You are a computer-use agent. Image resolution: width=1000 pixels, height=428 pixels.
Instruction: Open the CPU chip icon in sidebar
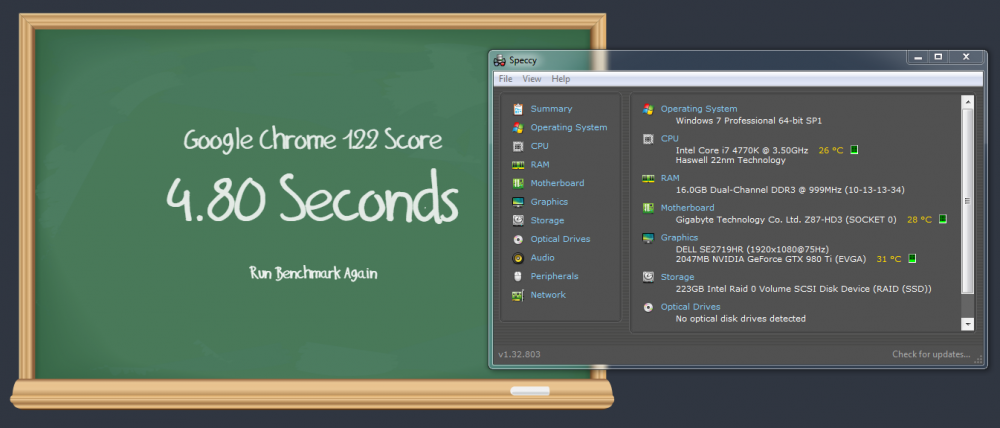coord(518,146)
